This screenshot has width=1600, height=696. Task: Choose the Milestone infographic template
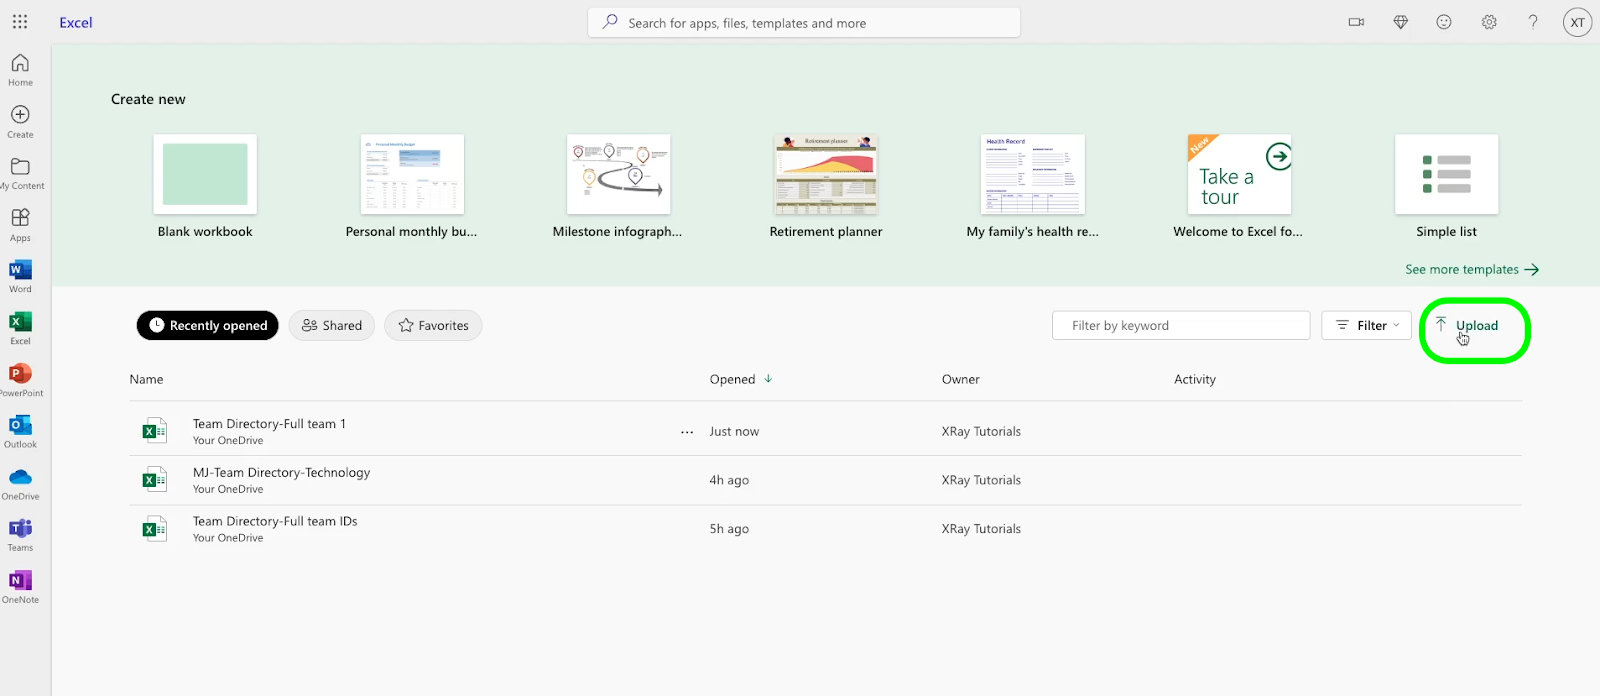coord(618,187)
